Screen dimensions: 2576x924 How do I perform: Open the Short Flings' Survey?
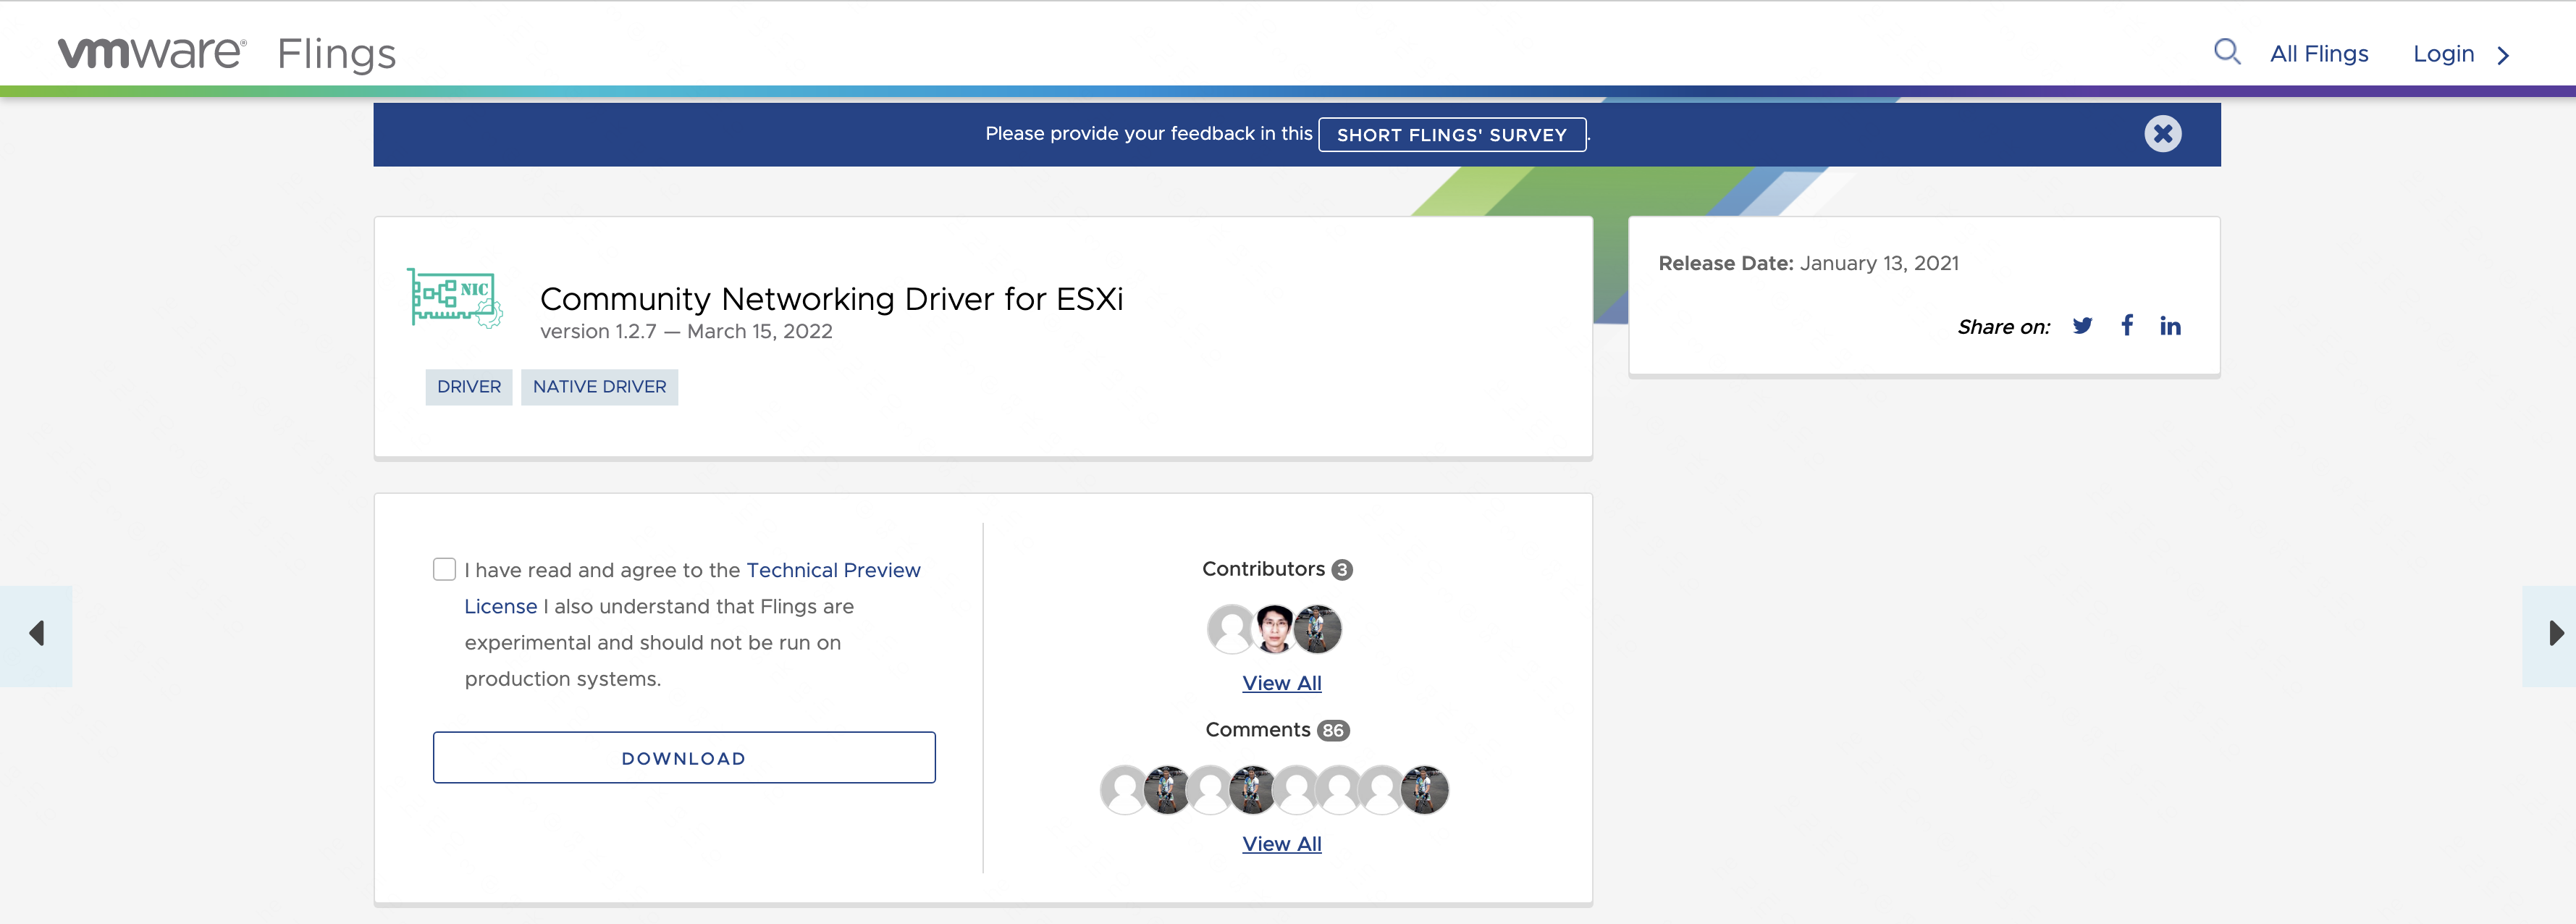pos(1452,135)
